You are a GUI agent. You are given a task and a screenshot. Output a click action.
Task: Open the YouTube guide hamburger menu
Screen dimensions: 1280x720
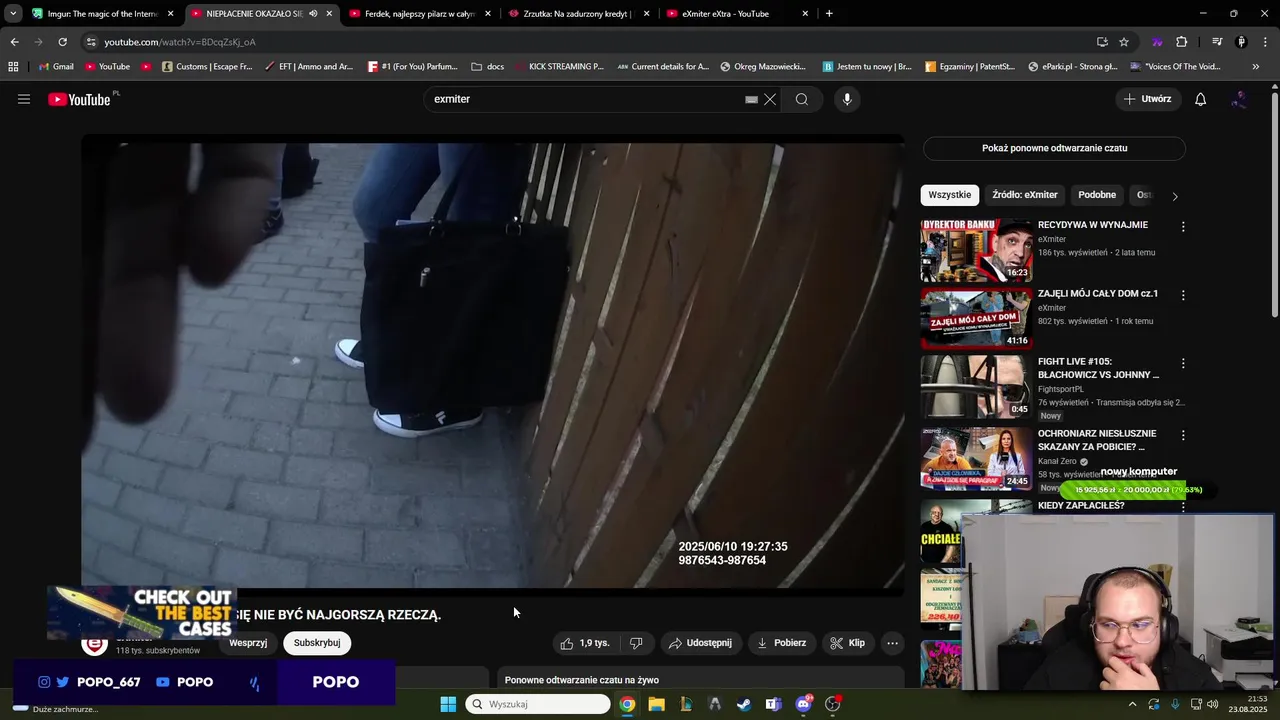[x=24, y=99]
